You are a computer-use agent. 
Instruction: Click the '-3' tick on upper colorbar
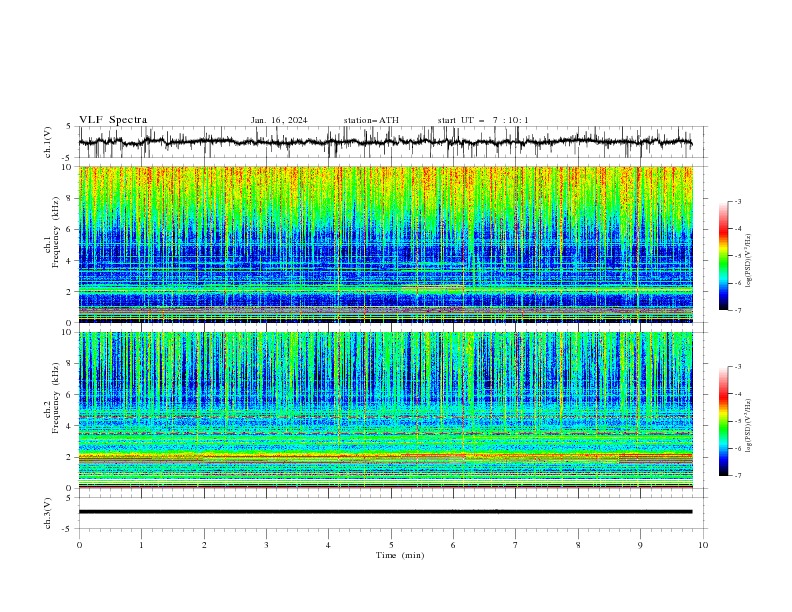coord(737,201)
